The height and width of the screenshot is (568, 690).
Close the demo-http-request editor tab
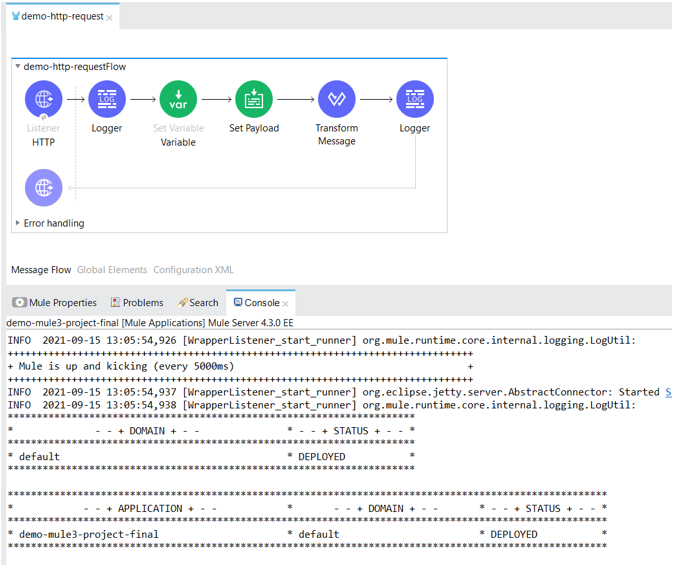click(x=110, y=18)
